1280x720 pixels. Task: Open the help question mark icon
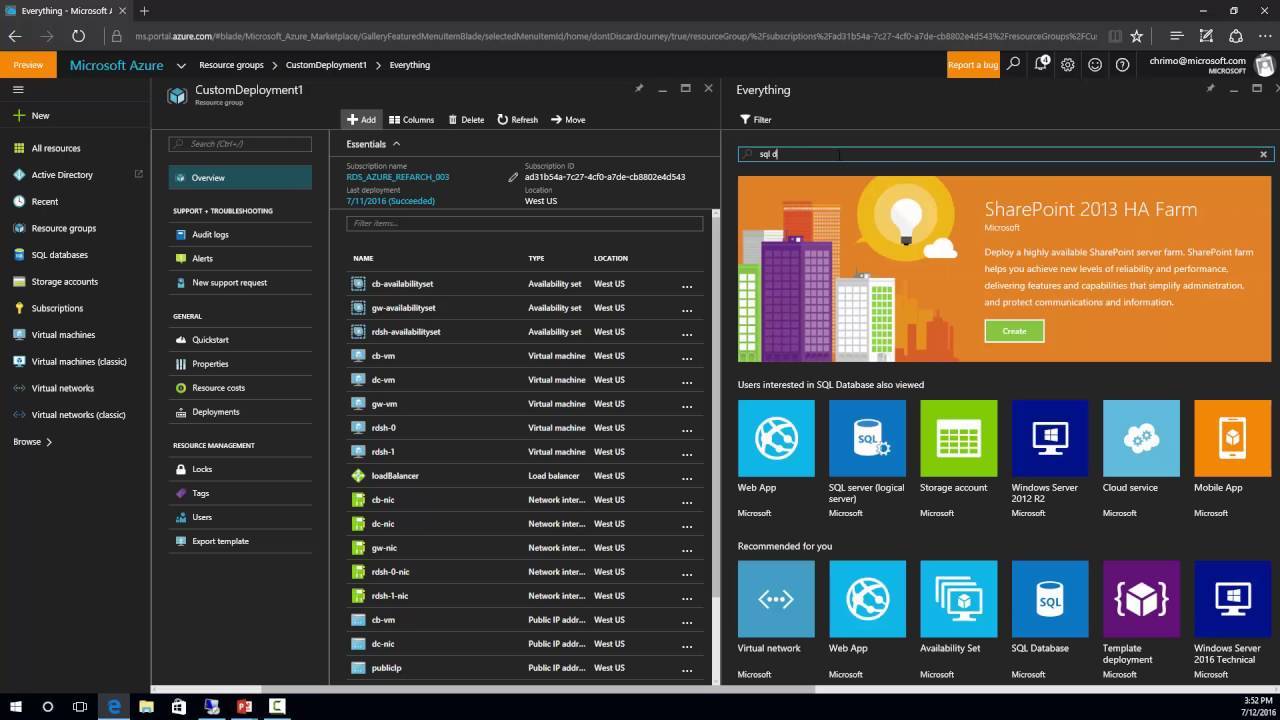(x=1122, y=65)
